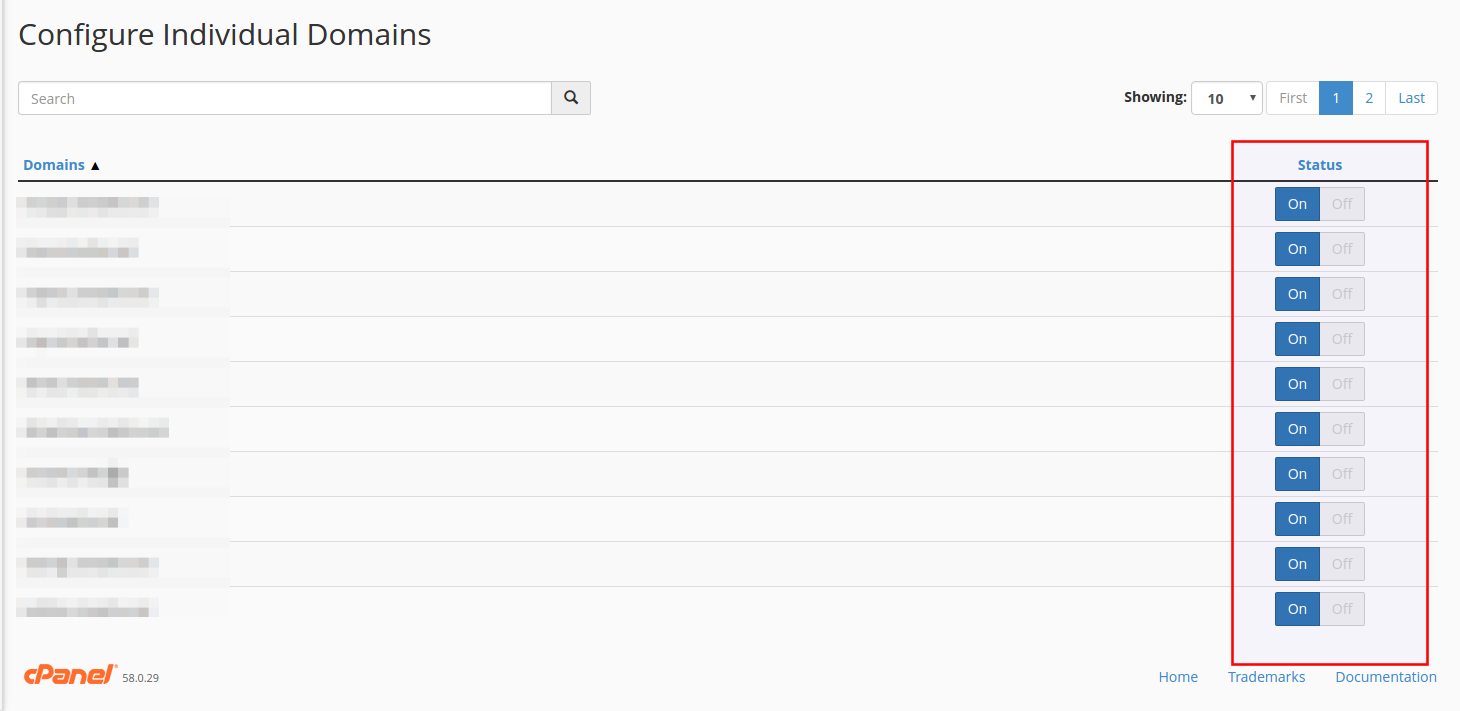Viewport: 1460px width, 711px height.
Task: Click the Status column header
Action: coord(1319,164)
